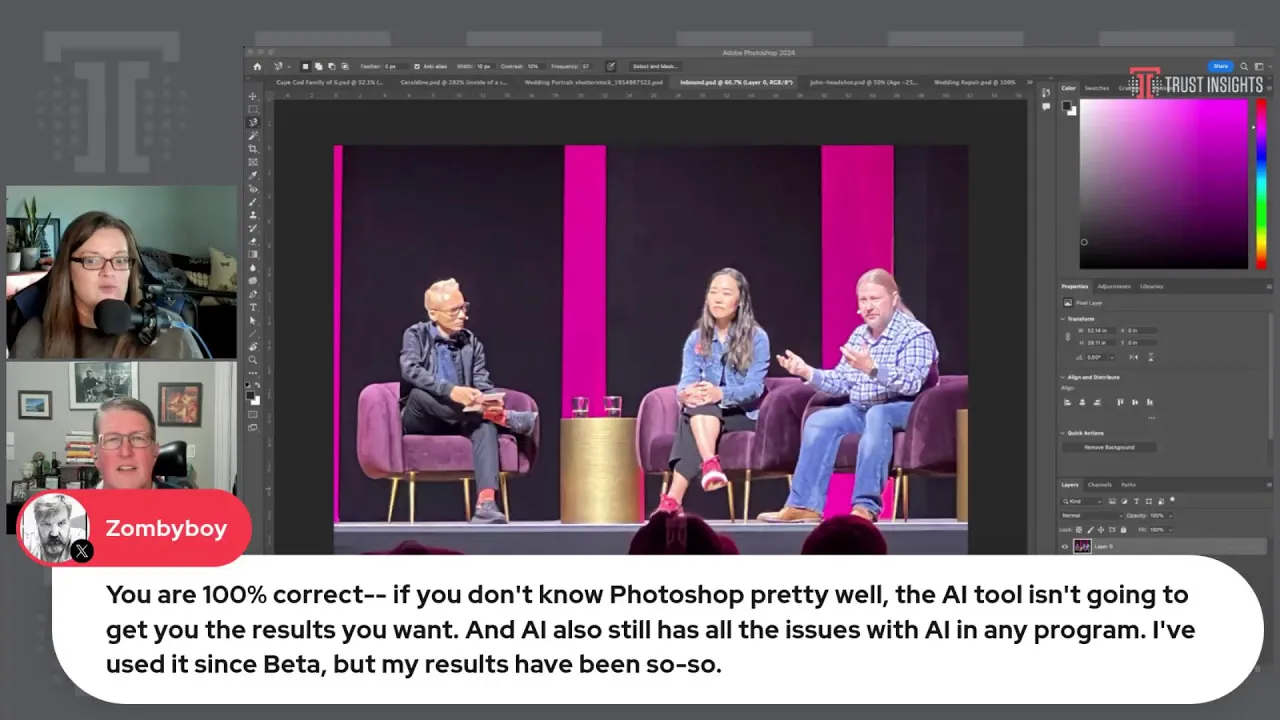Open the Adjustments panel tab
1280x720 pixels.
coord(1114,286)
